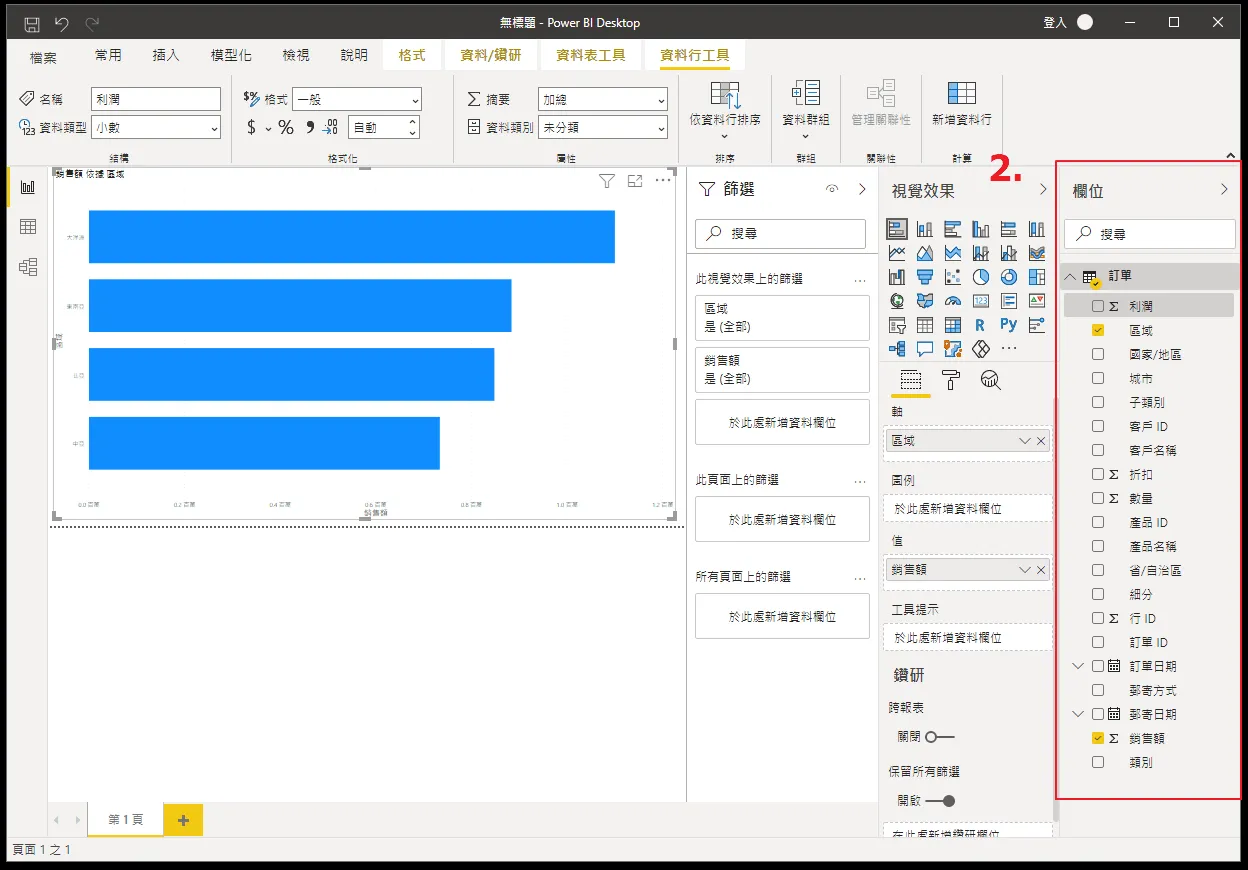The image size is (1248, 870).
Task: Open the 摘要 summarization dropdown
Action: coord(603,99)
